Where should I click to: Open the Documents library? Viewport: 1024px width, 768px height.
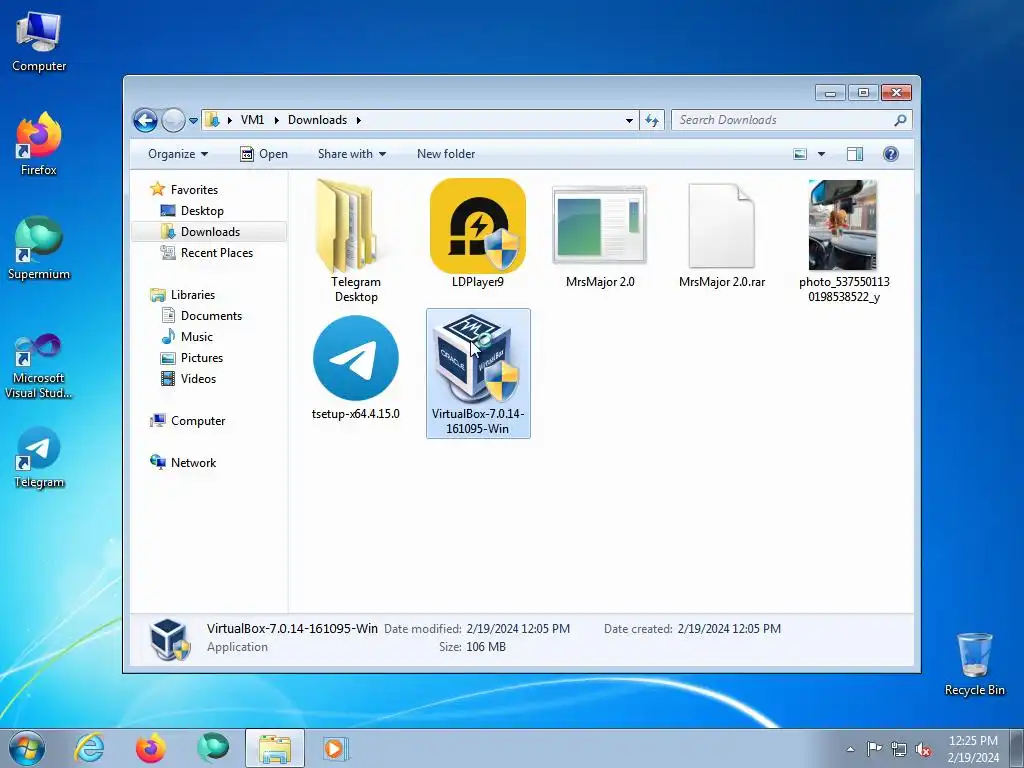(211, 315)
